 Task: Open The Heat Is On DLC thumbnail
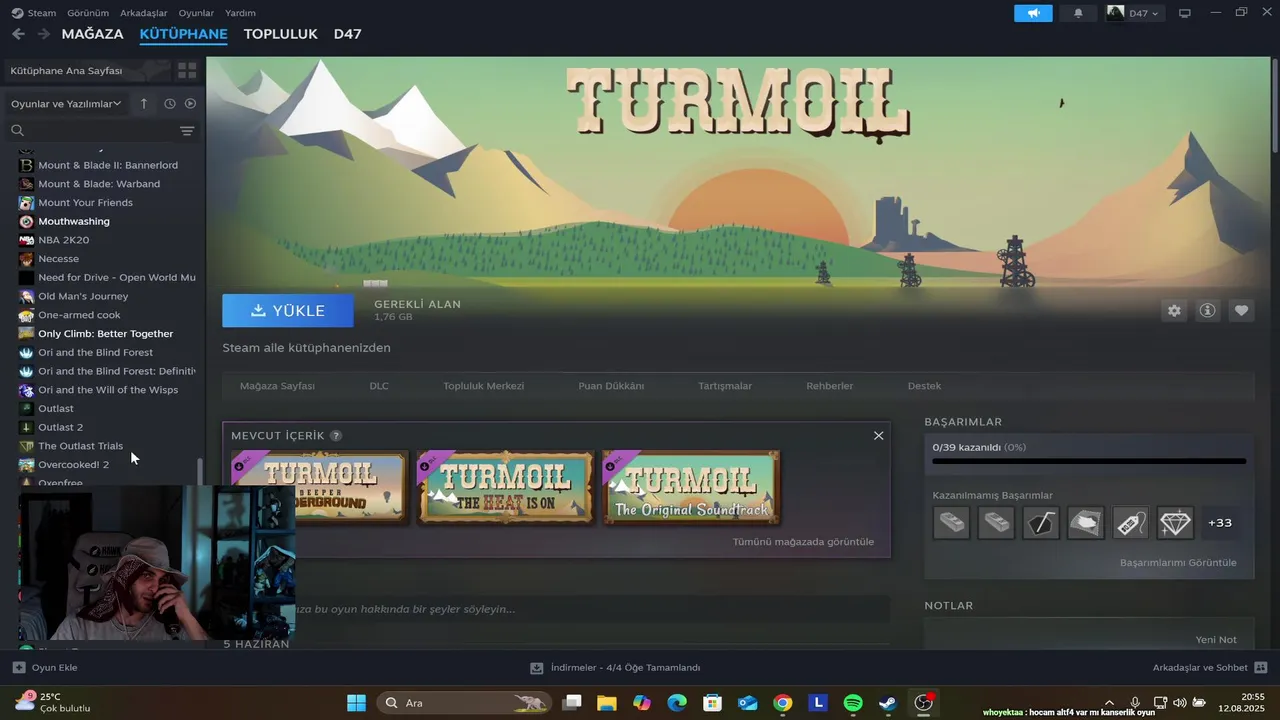506,488
